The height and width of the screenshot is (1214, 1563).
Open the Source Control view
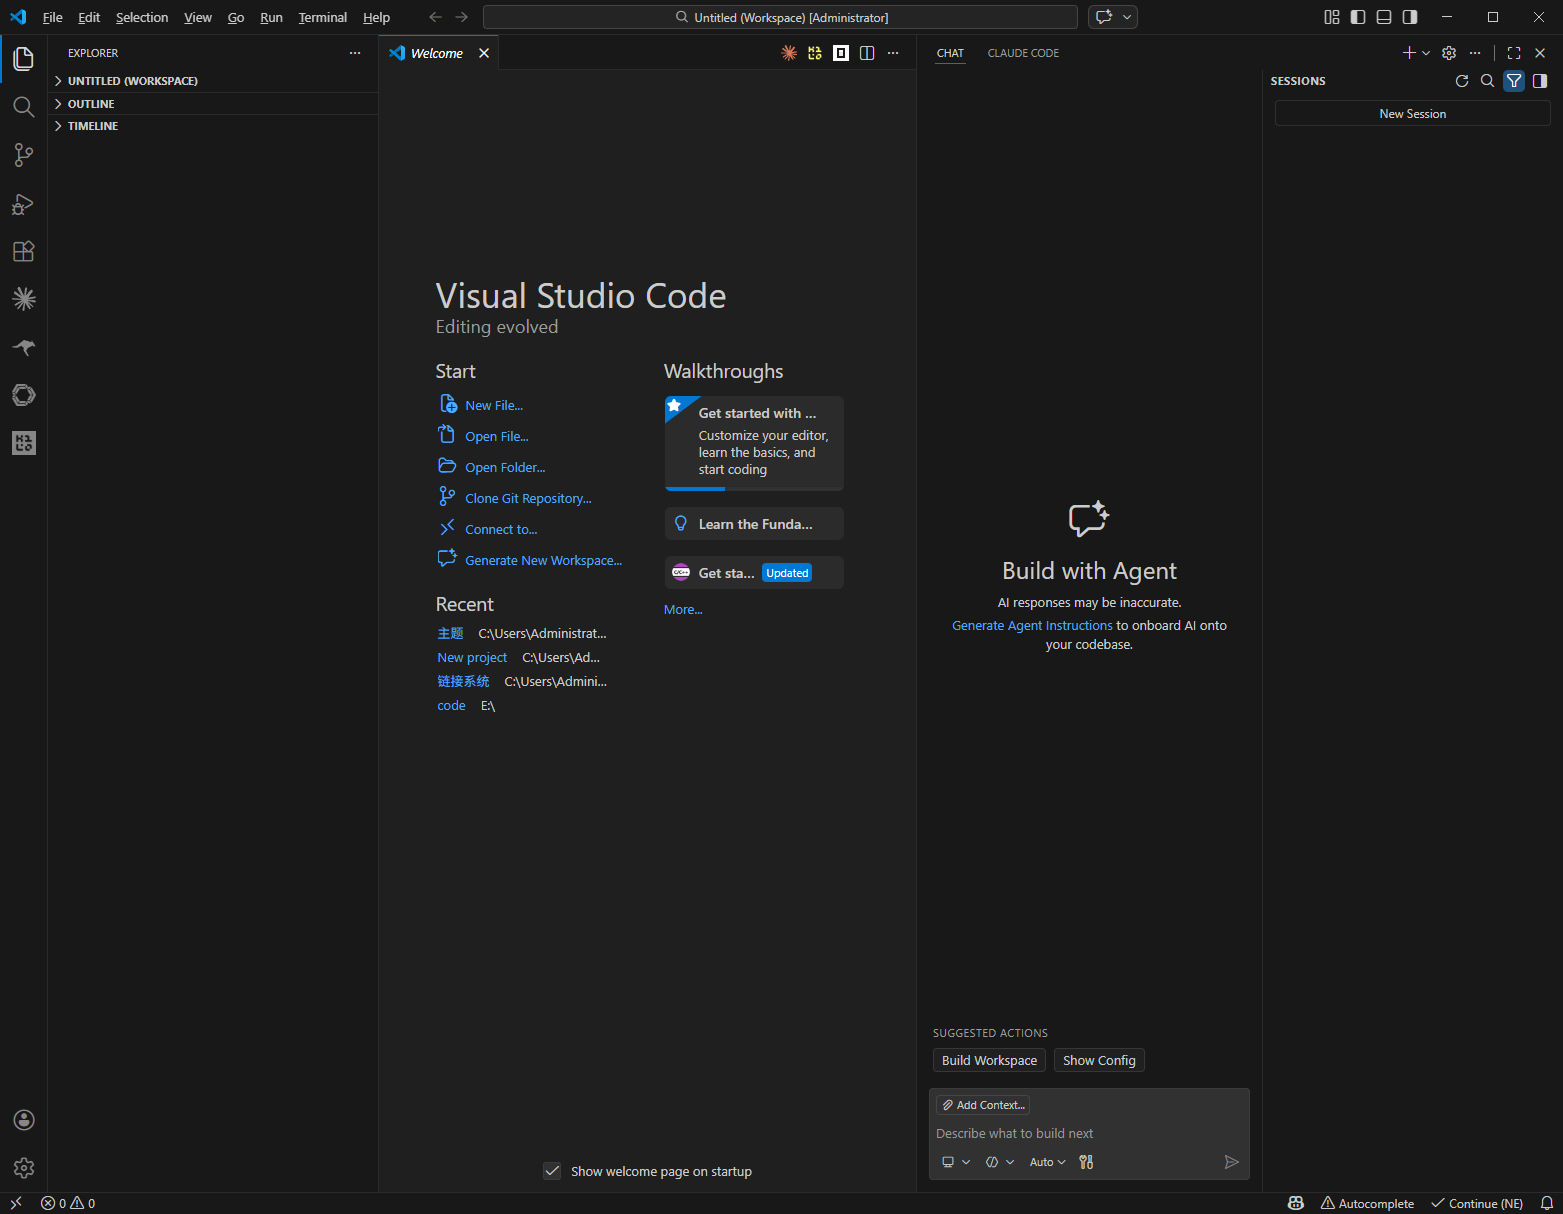click(24, 155)
